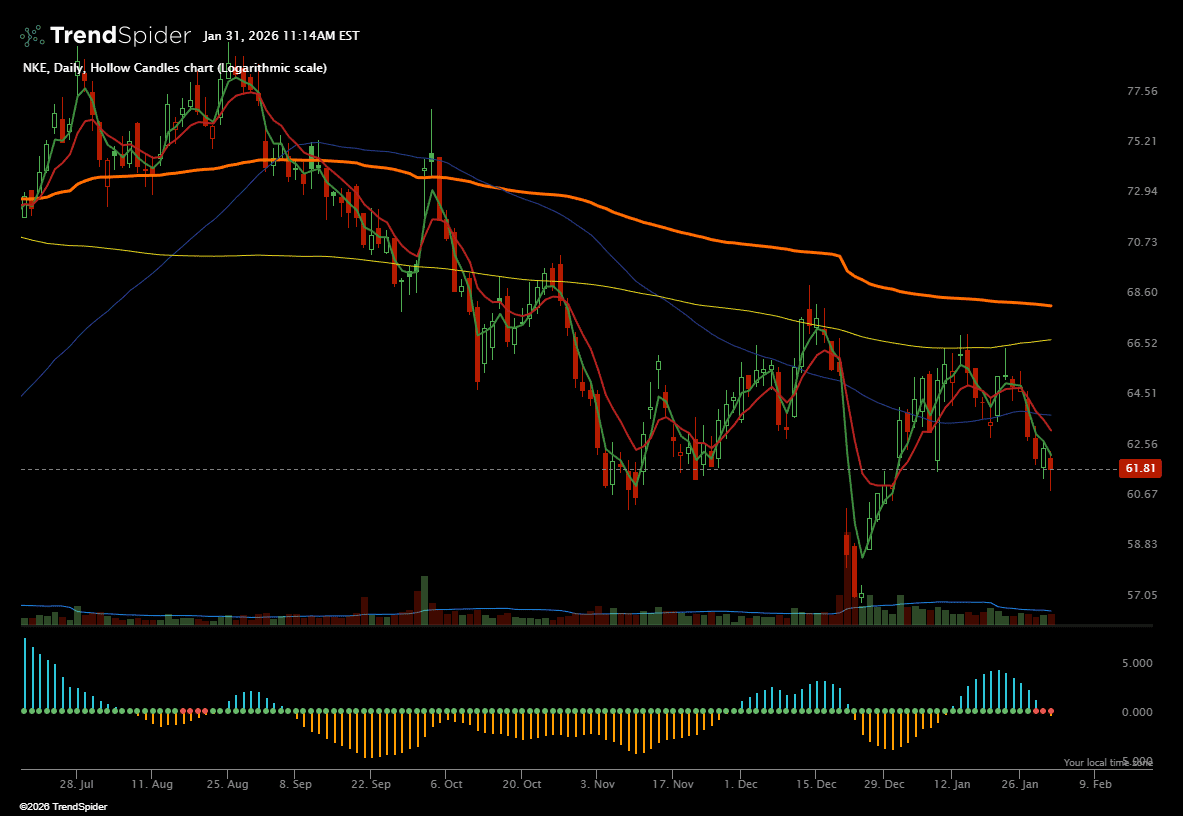This screenshot has height=816, width=1183.
Task: Click the TrendSpider spider-web logo icon
Action: pos(32,36)
